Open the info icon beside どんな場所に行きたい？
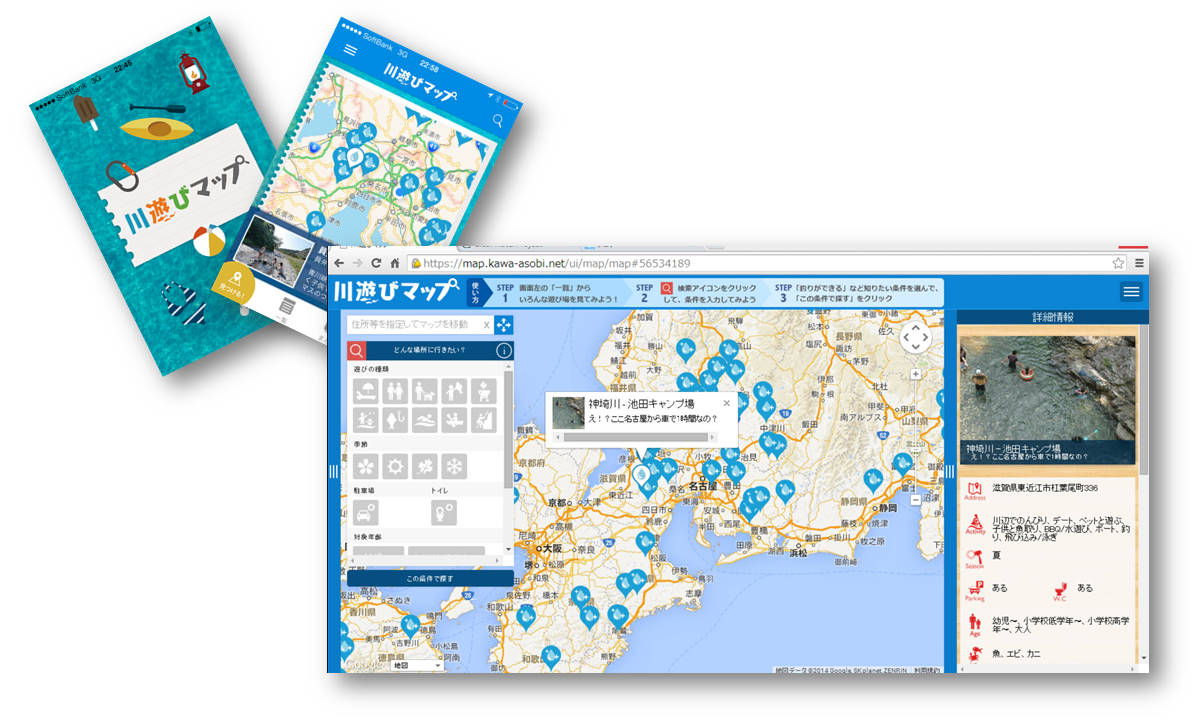Image resolution: width=1196 pixels, height=721 pixels. (503, 351)
